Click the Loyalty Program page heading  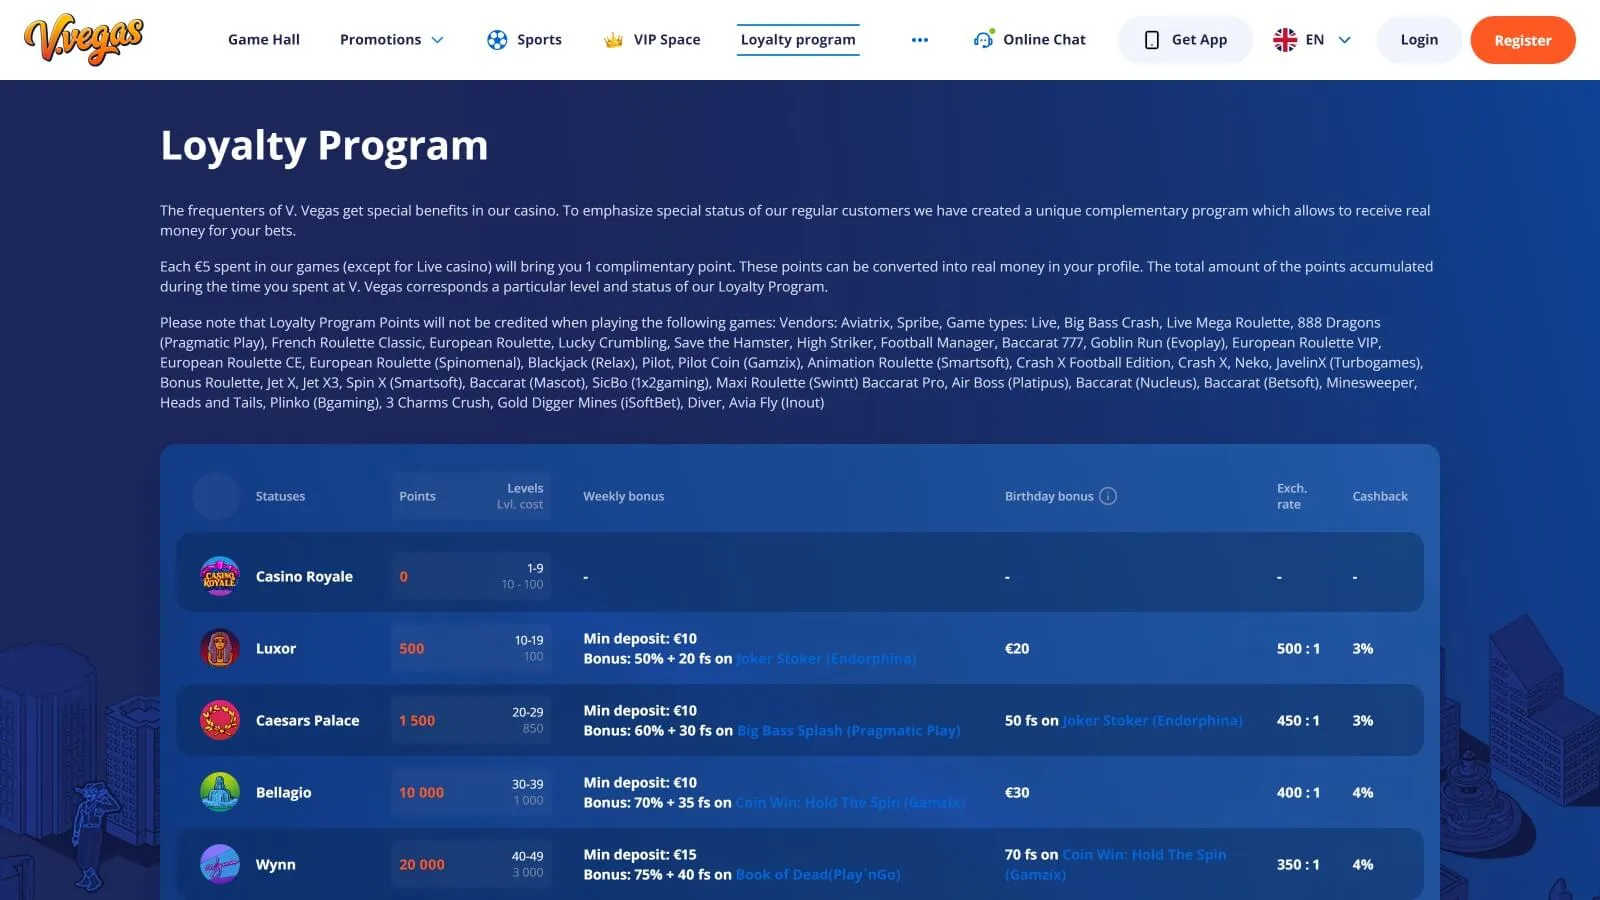324,146
